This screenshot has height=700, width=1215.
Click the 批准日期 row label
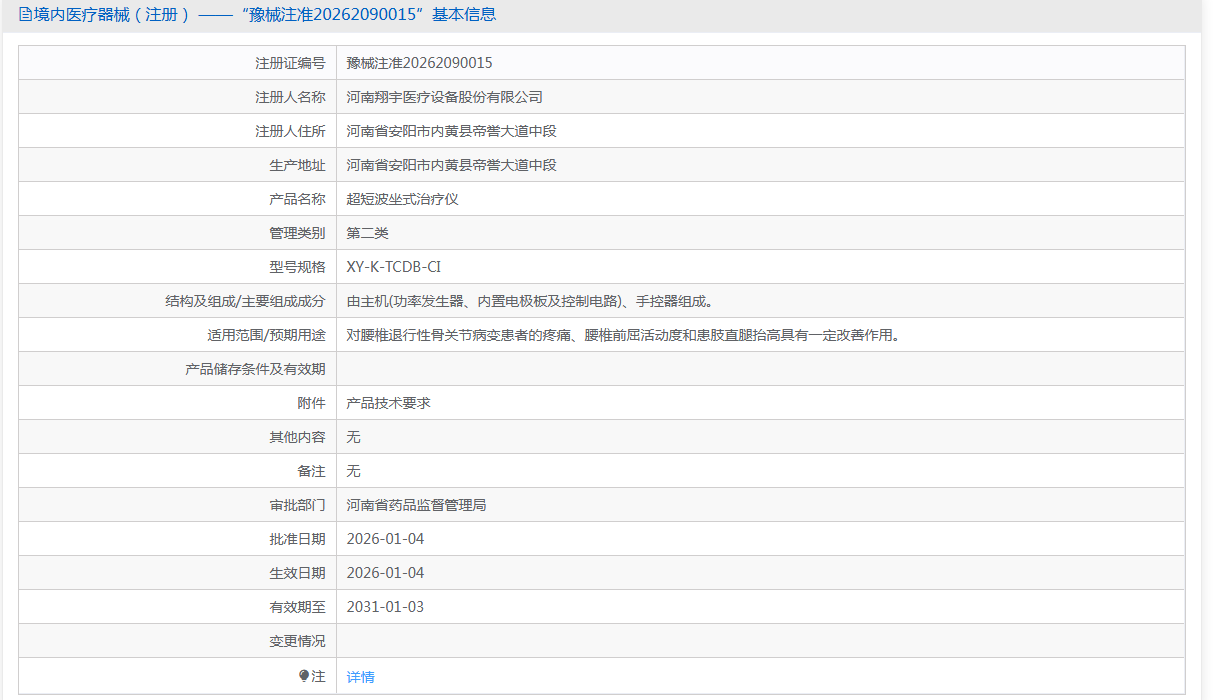[x=297, y=539]
